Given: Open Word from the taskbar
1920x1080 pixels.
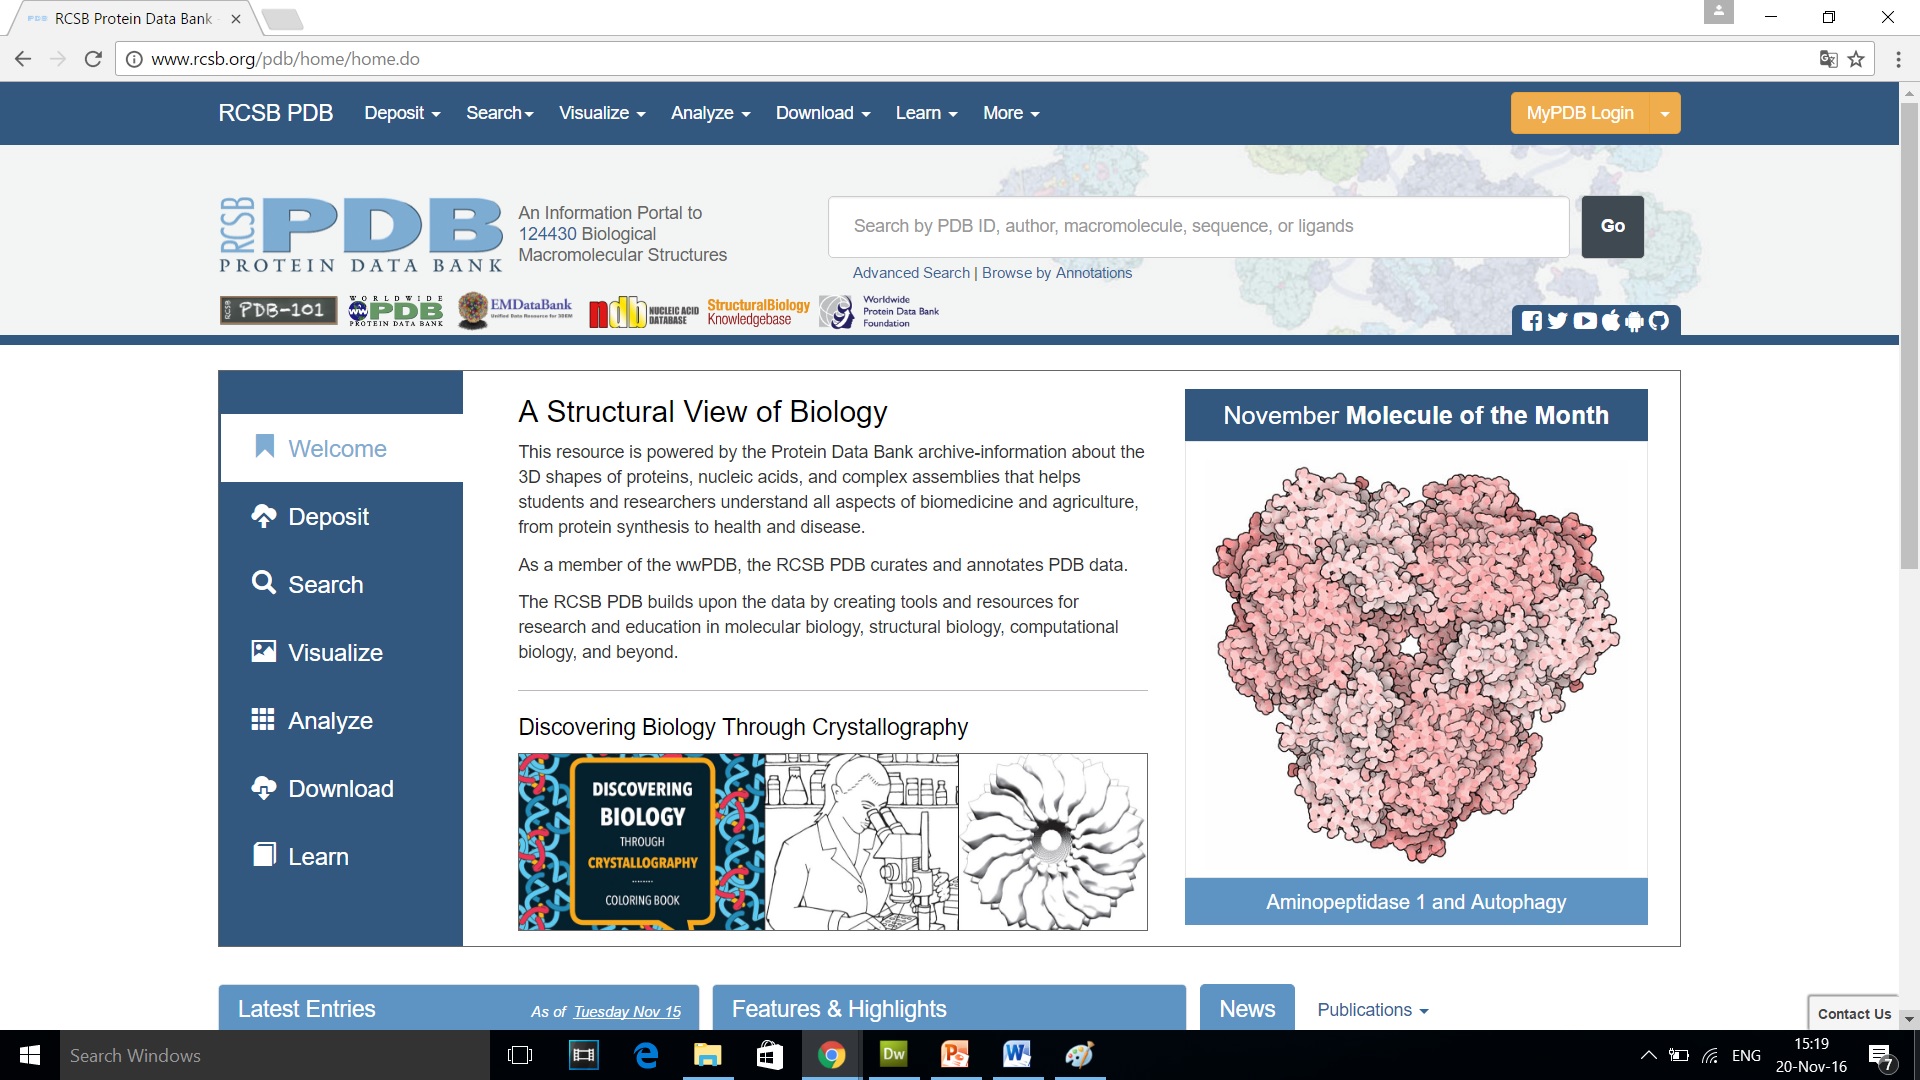Looking at the screenshot, I should (x=1017, y=1055).
